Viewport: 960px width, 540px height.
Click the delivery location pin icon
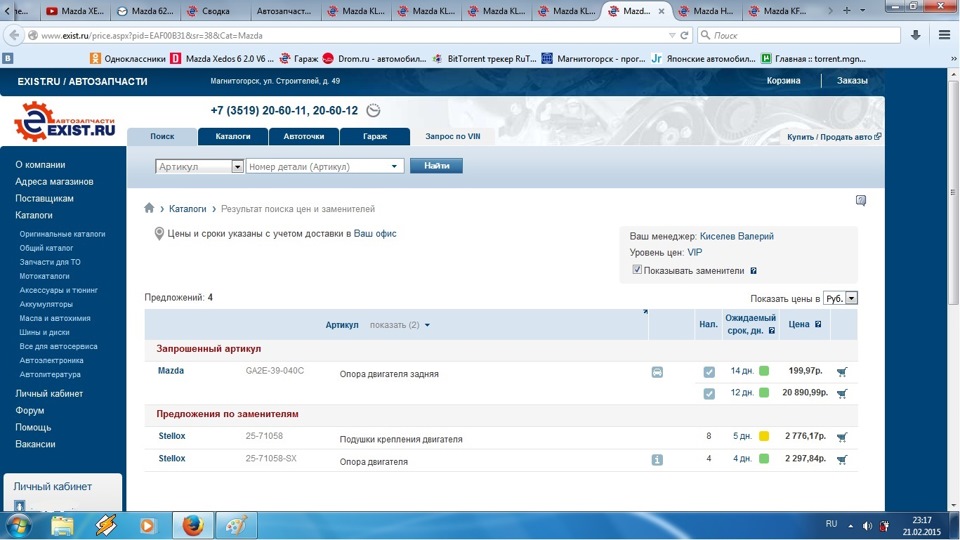coord(159,234)
